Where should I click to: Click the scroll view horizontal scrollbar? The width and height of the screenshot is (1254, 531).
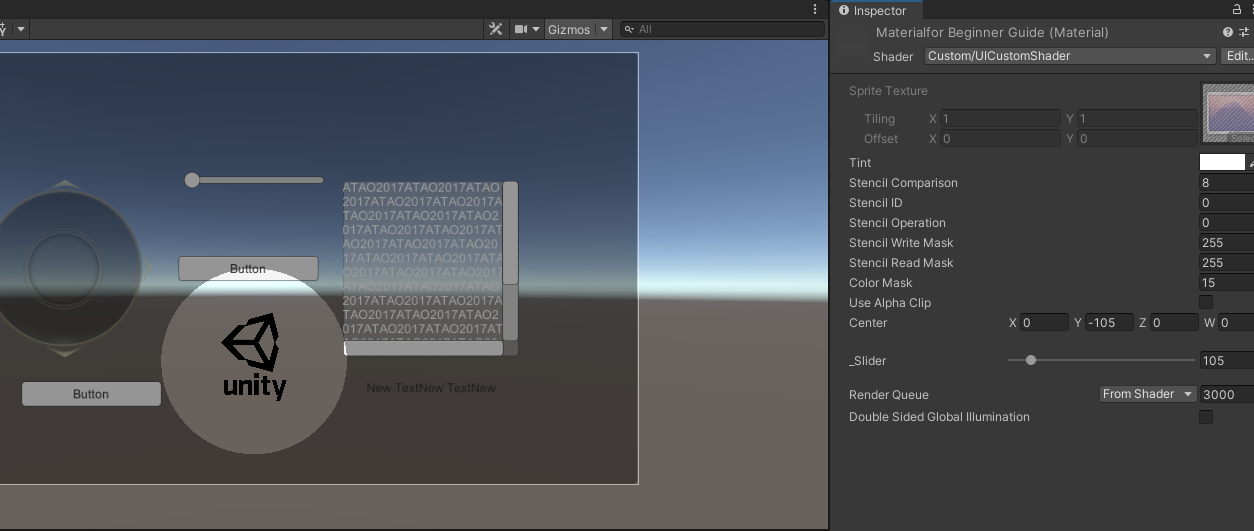click(x=423, y=348)
